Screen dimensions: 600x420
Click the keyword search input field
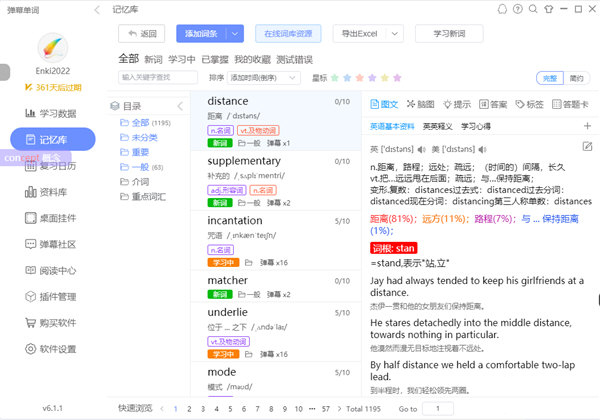tap(158, 77)
